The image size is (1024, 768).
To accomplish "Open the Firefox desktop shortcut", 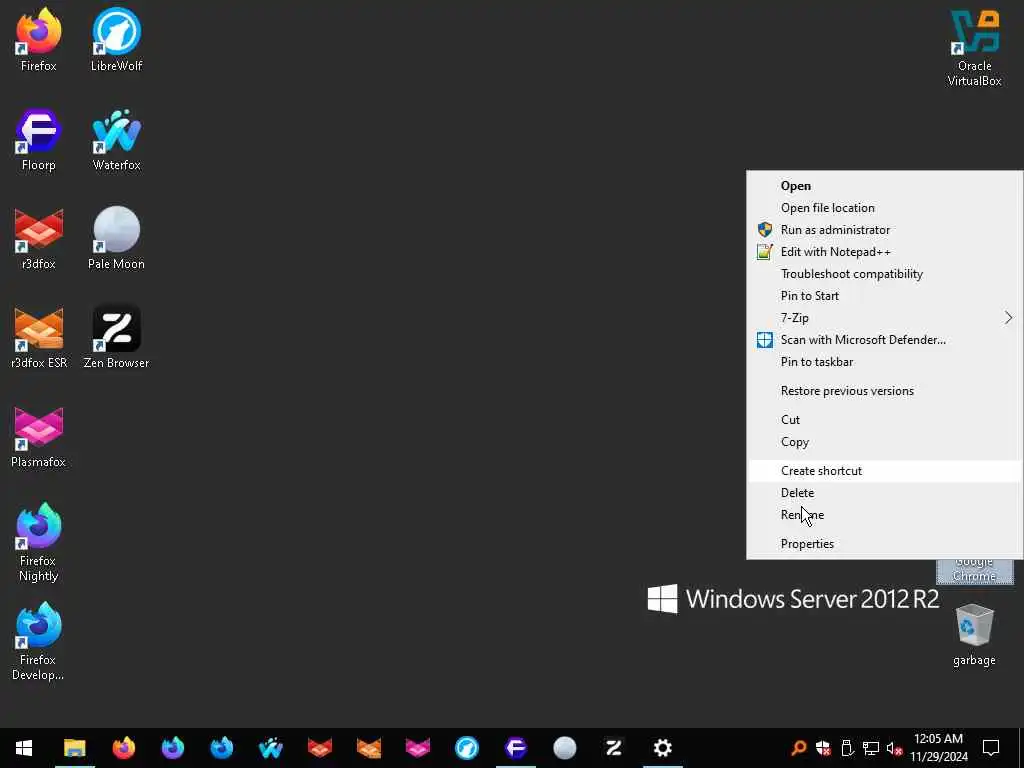I will (39, 39).
